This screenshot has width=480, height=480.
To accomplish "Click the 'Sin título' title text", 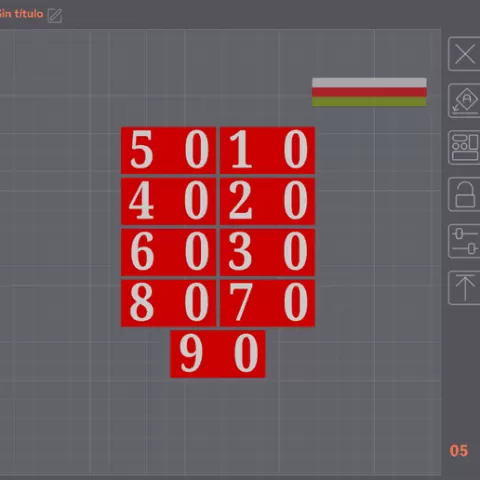I will 21,14.
